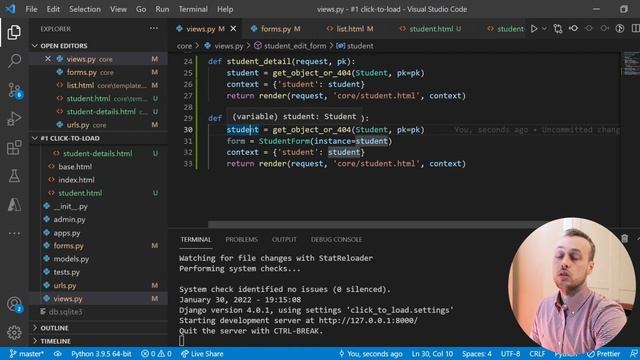The image size is (640, 360).
Task: Click the master branch indicator
Action: pos(27,353)
